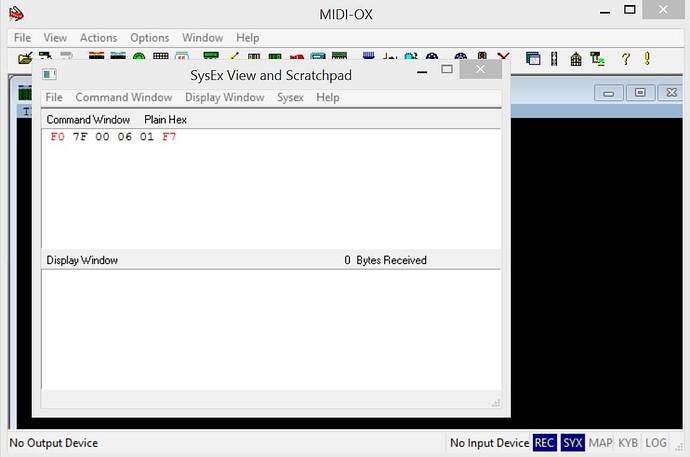Click the blue comb-shaped toolbar icon
The height and width of the screenshot is (457, 690).
[369, 56]
